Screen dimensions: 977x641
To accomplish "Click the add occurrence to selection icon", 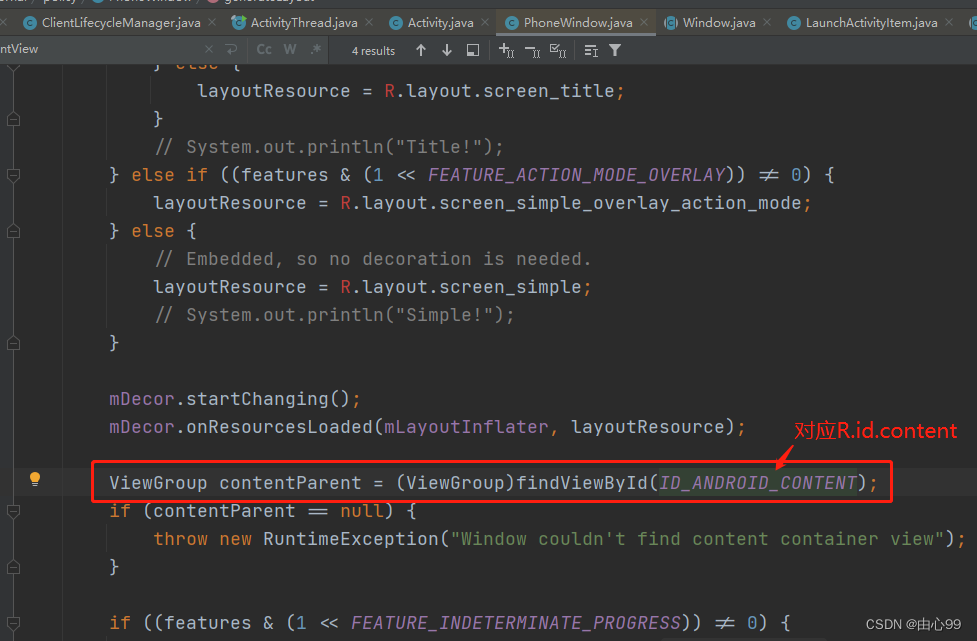I will click(x=506, y=49).
